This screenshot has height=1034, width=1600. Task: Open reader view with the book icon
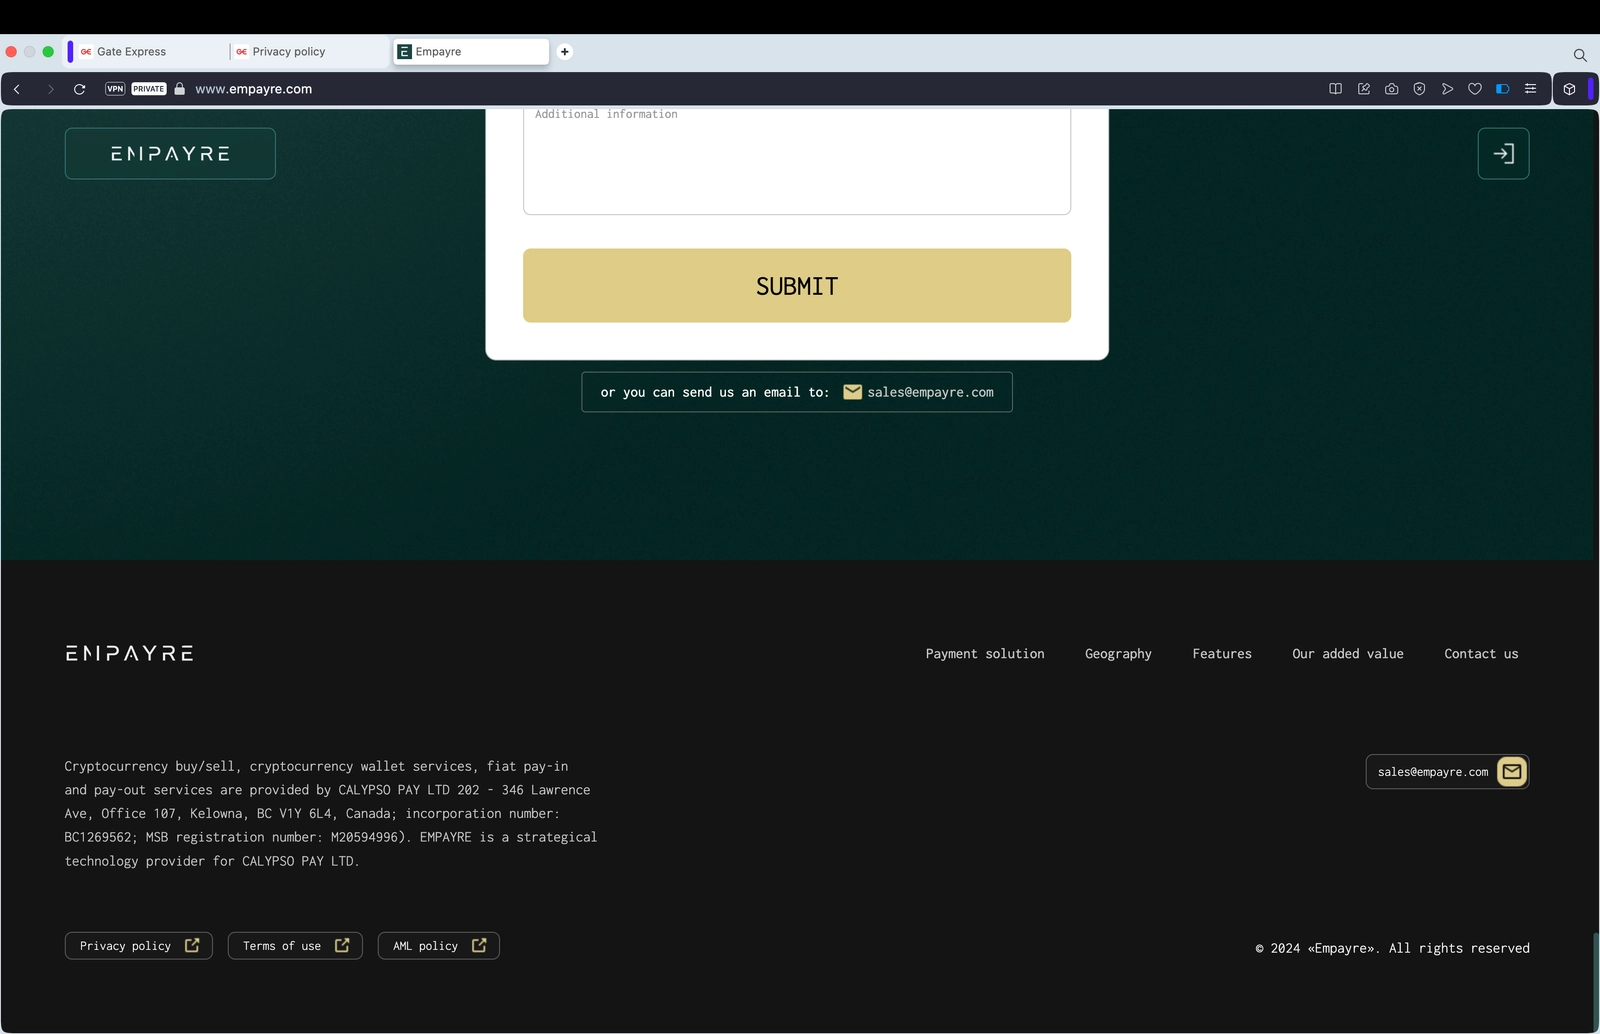pyautogui.click(x=1335, y=88)
